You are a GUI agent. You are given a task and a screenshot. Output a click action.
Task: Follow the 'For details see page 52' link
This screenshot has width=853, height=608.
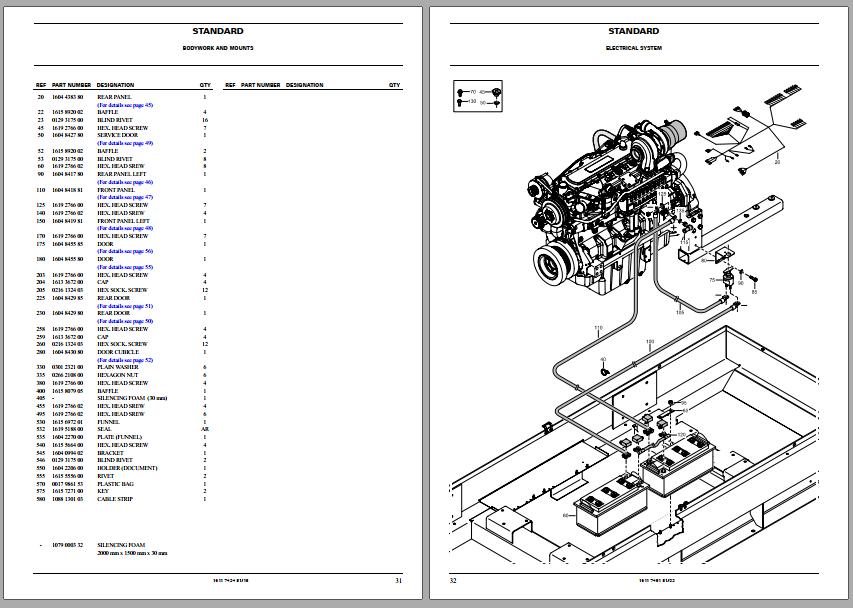pyautogui.click(x=125, y=360)
